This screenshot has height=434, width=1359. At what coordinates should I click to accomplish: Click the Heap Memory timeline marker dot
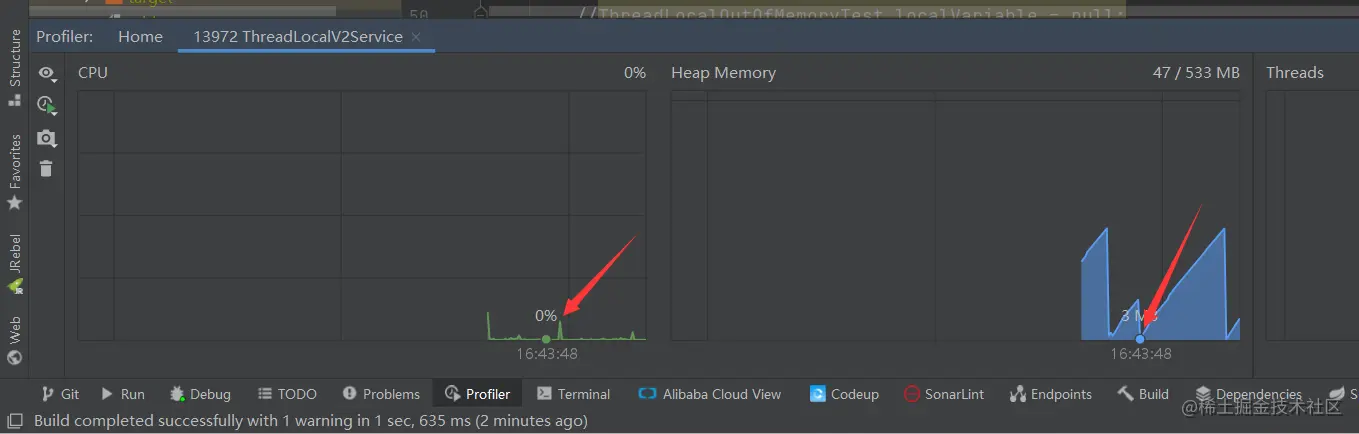point(1140,339)
